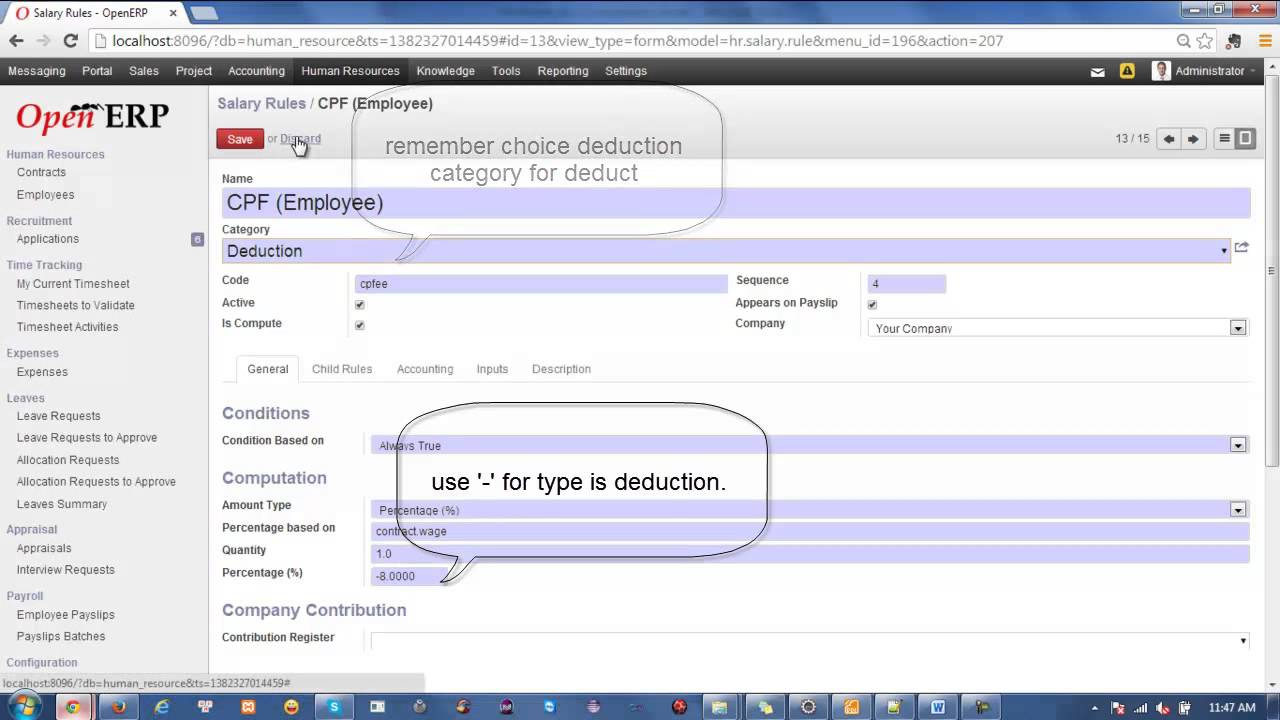The height and width of the screenshot is (720, 1280).
Task: Open the Reporting menu
Action: pyautogui.click(x=563, y=71)
